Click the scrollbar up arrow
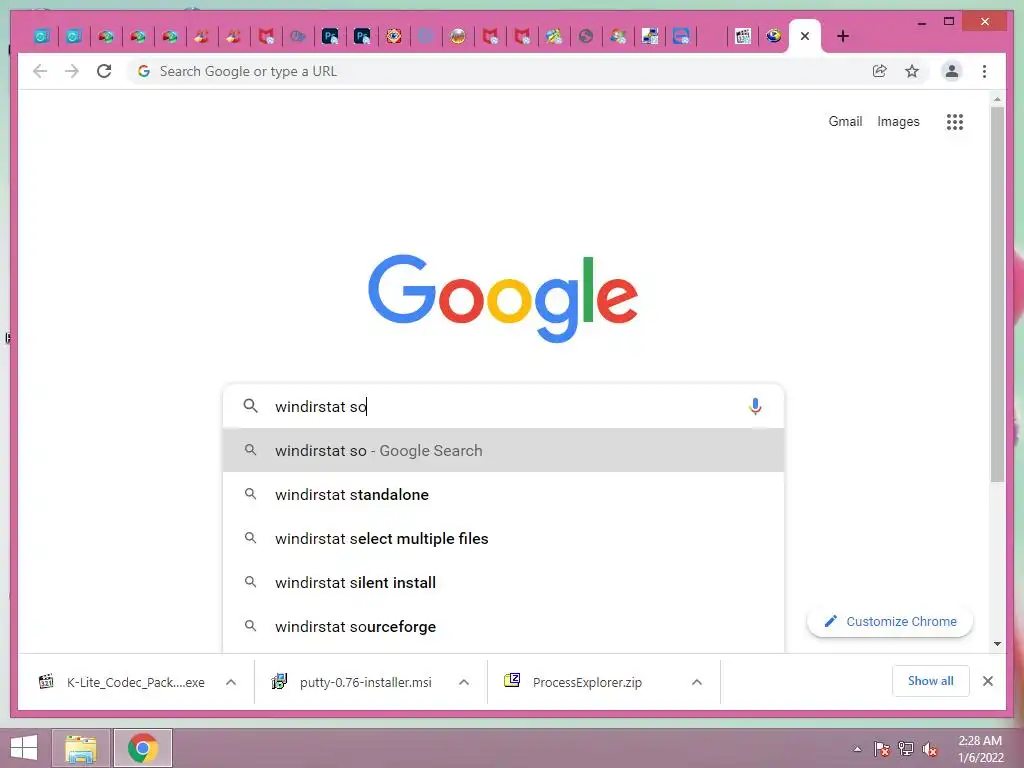The image size is (1024, 768). click(x=997, y=99)
